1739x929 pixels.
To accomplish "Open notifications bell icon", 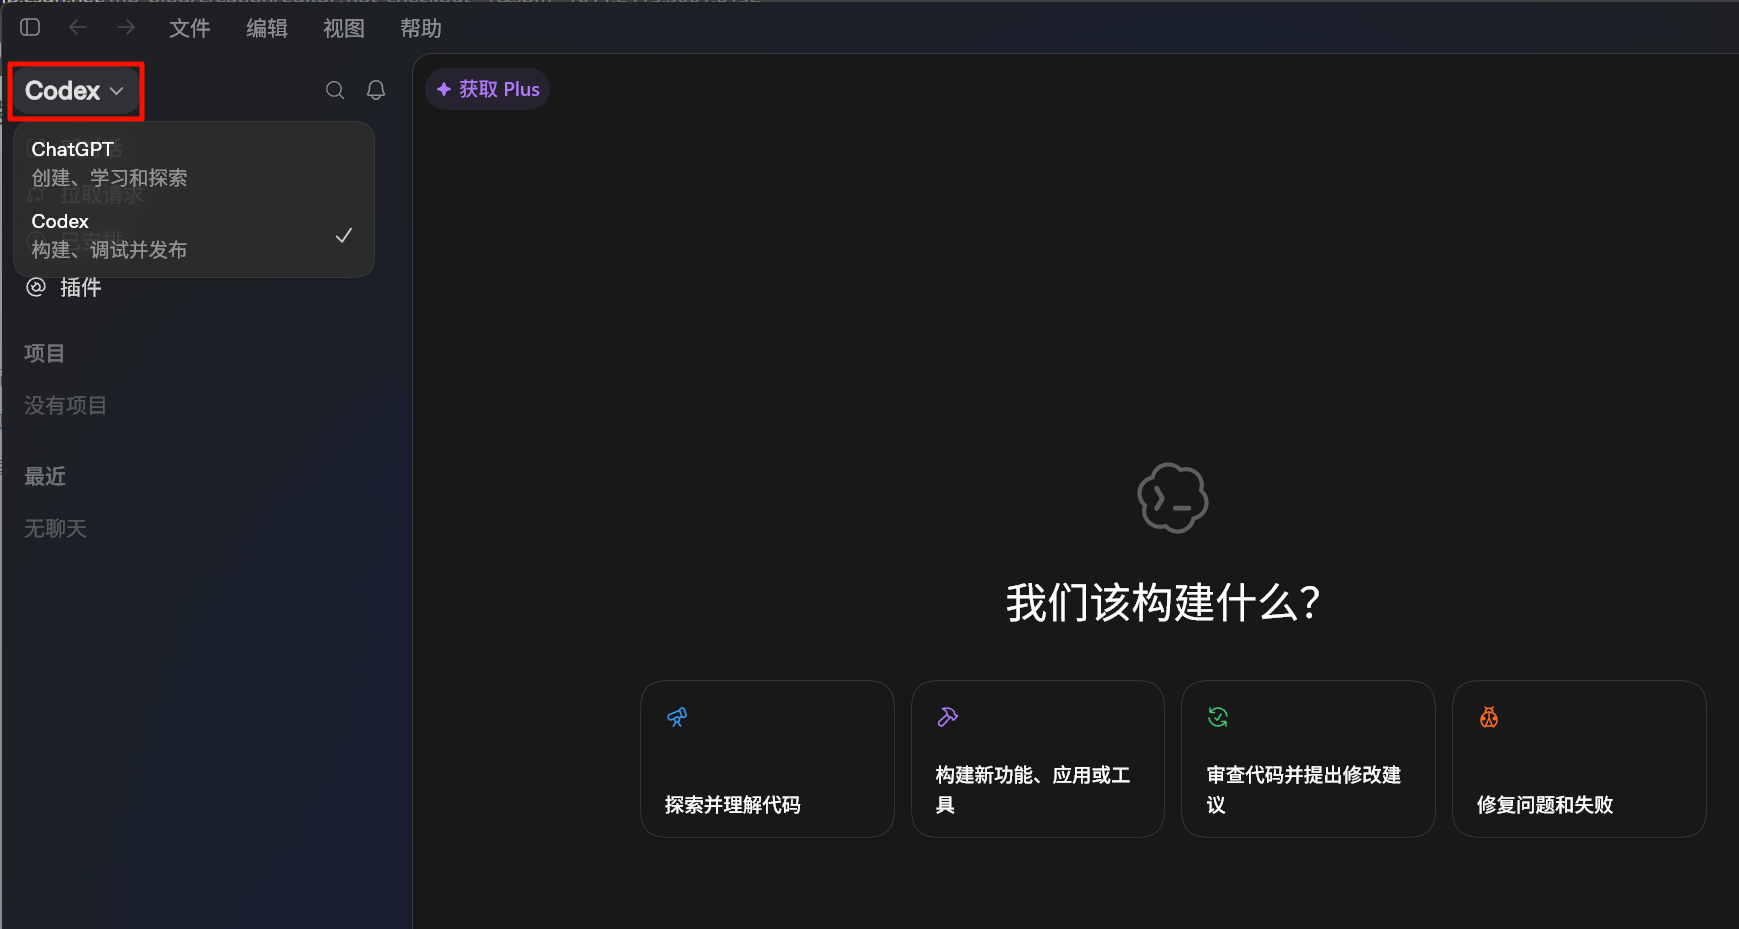I will tap(376, 90).
